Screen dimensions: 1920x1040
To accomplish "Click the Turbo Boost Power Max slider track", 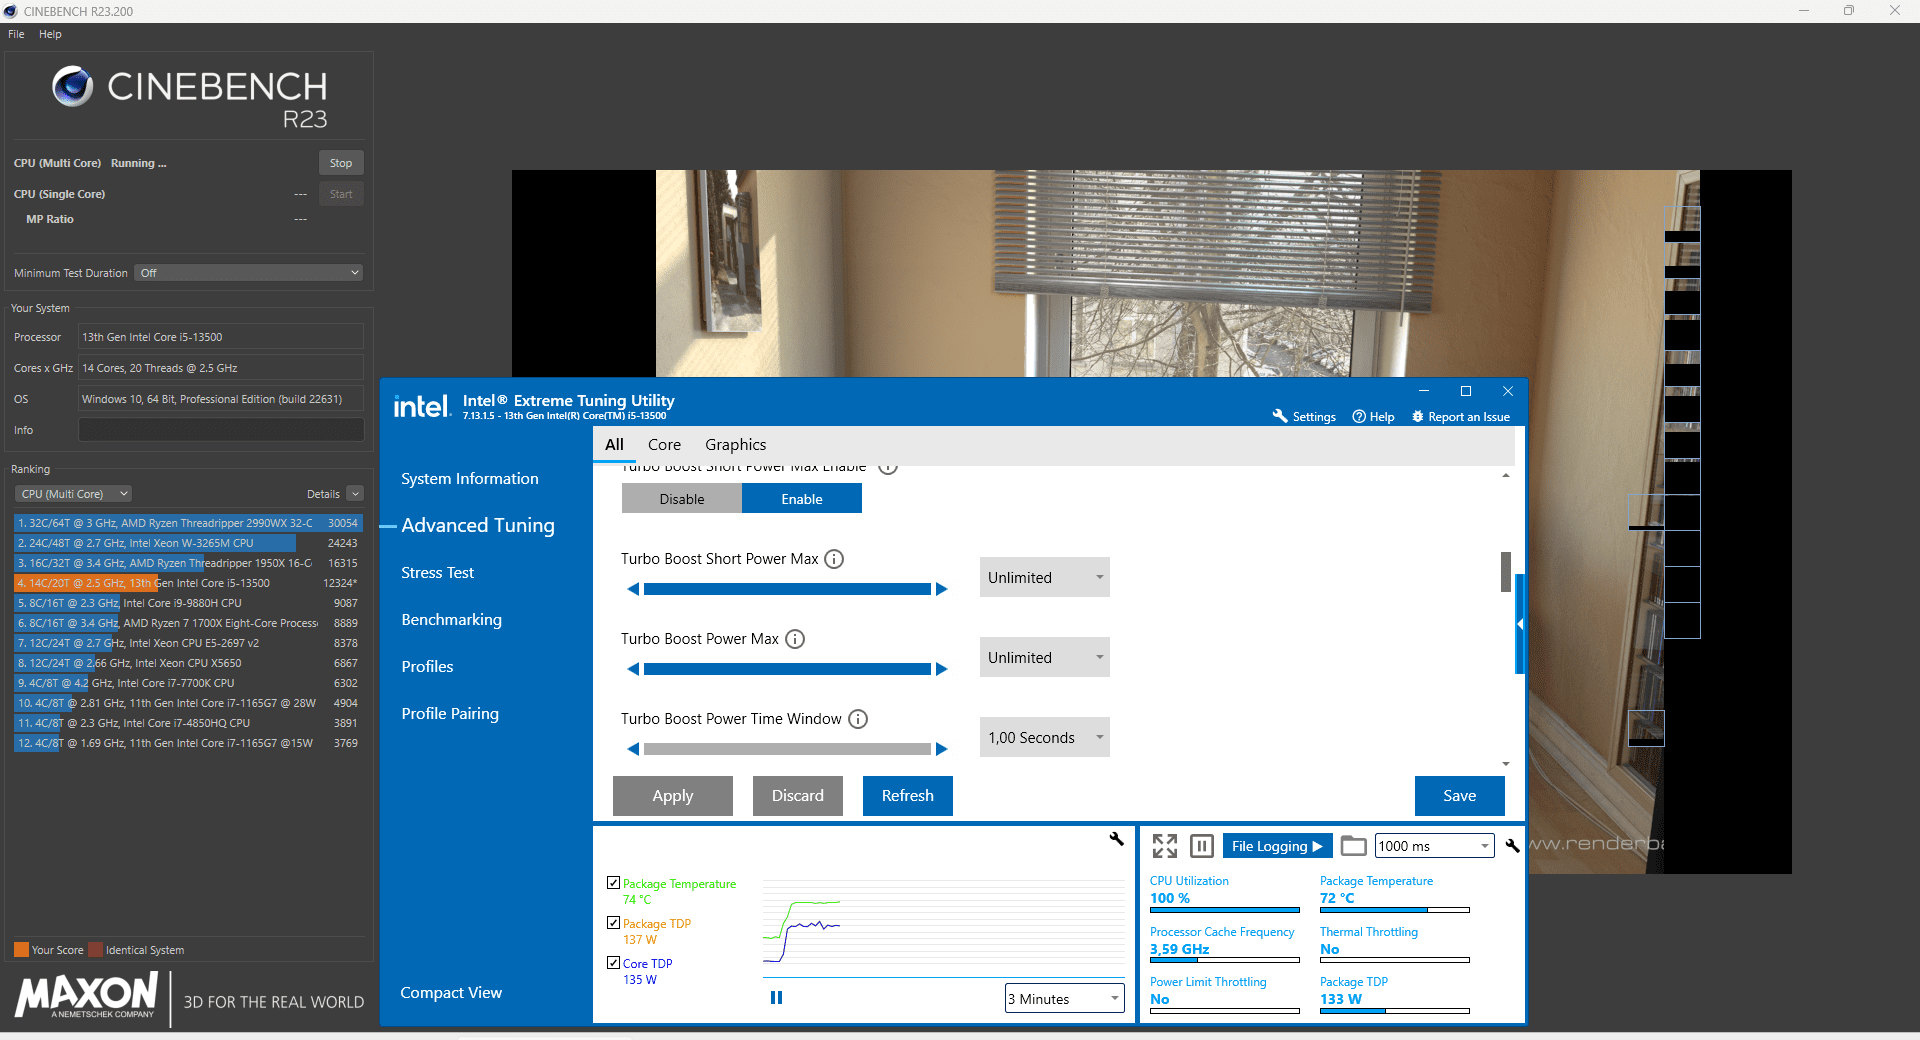I will point(787,669).
